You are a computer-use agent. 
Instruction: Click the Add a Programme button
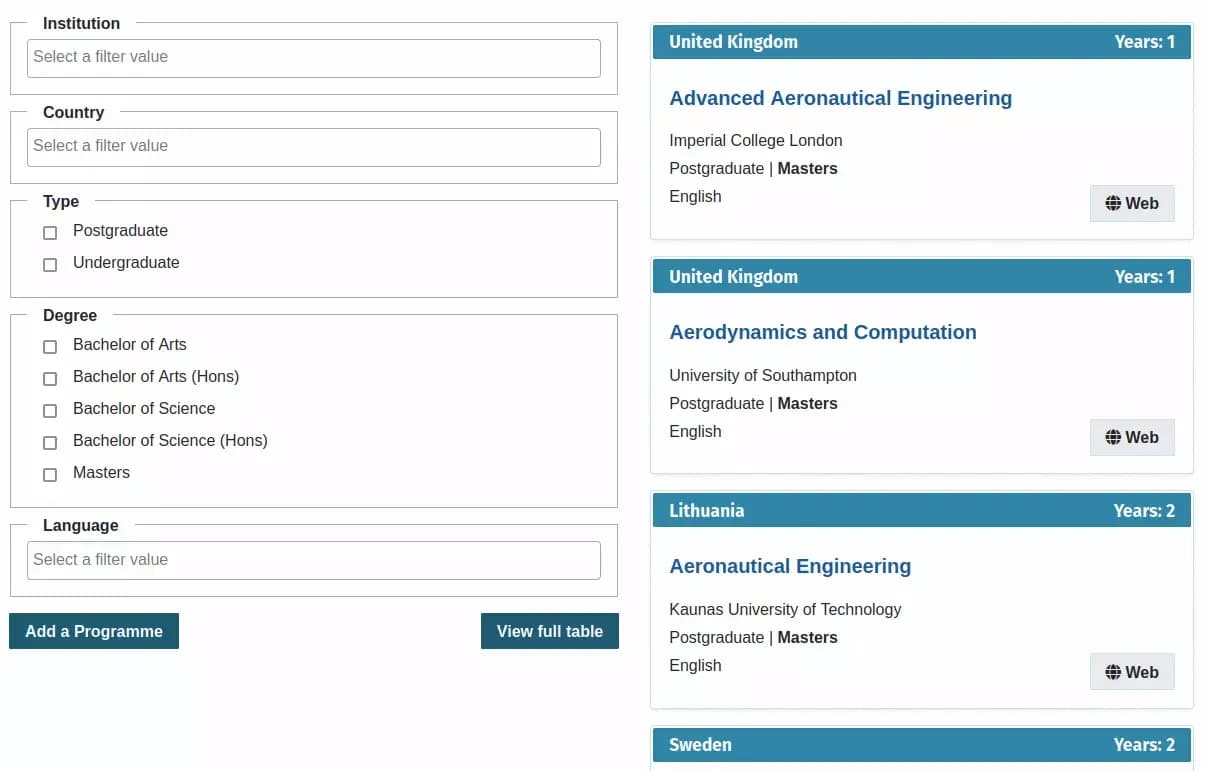pyautogui.click(x=94, y=631)
